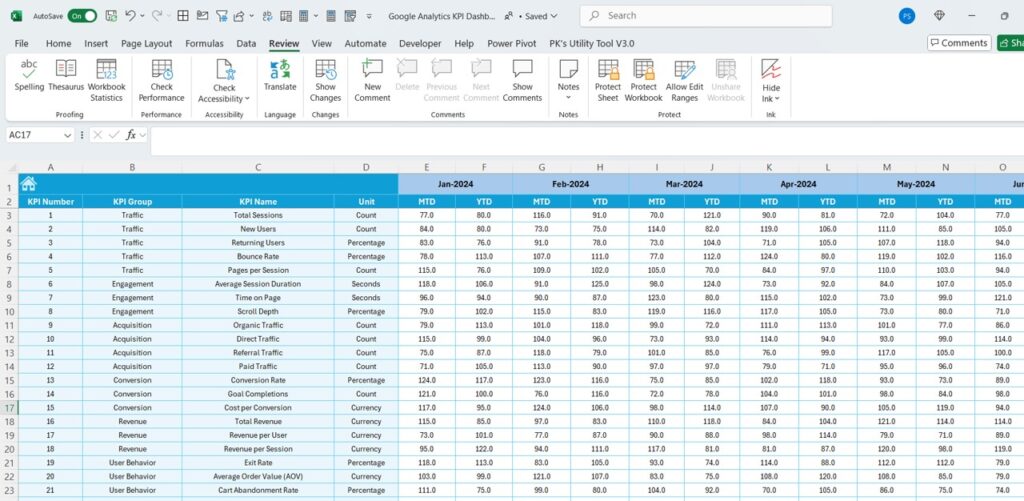
Task: Select the column C header
Action: coord(258,167)
